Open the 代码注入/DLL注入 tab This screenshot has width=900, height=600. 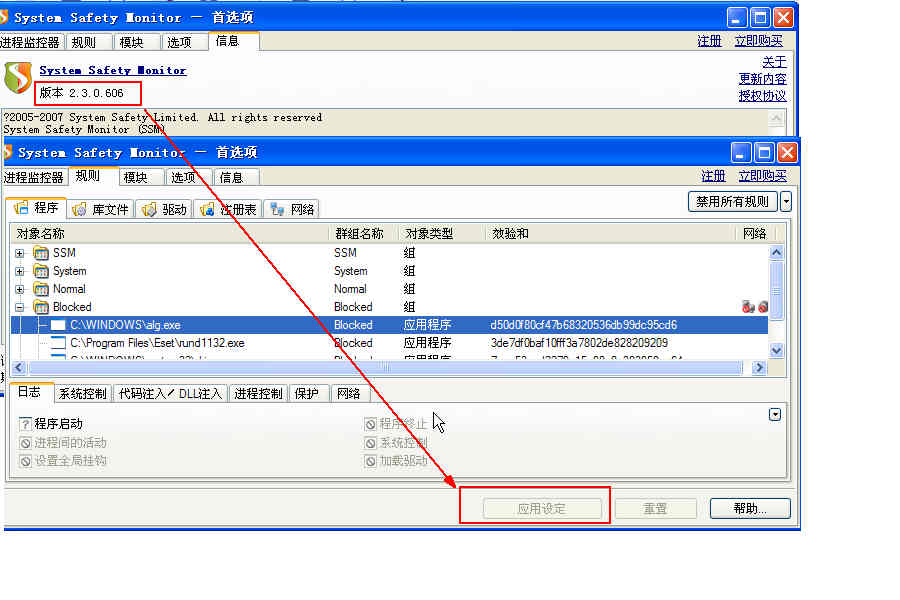pos(170,393)
